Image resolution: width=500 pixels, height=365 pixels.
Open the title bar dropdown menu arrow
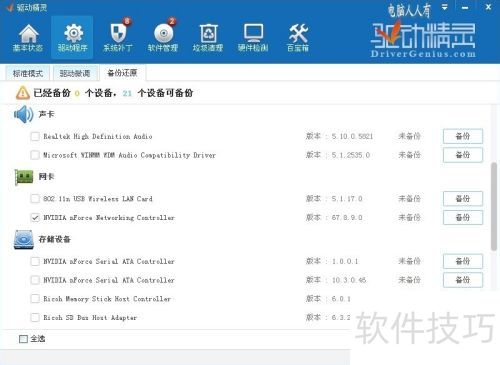pyautogui.click(x=445, y=7)
